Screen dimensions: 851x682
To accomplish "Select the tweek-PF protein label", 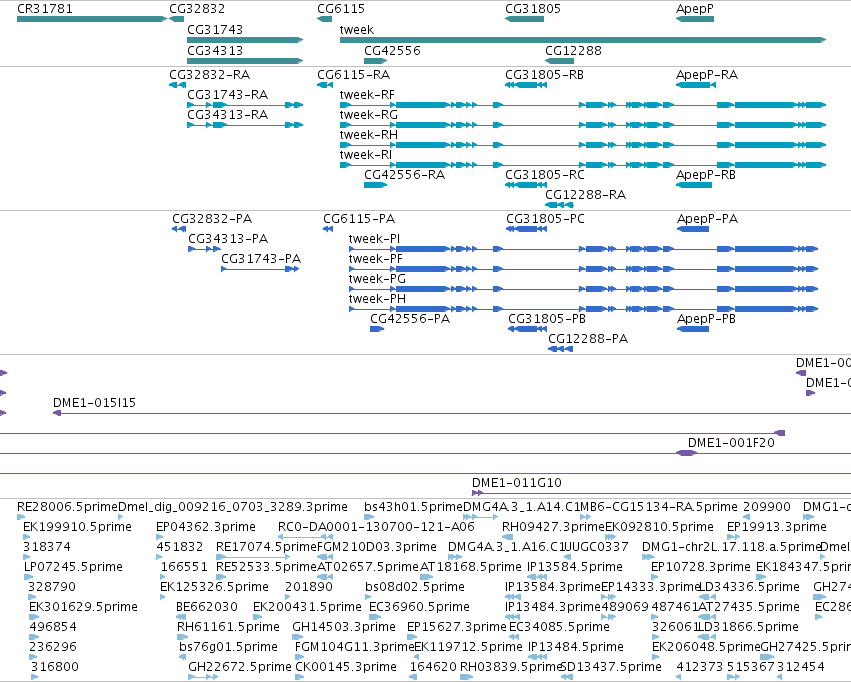I will point(376,259).
